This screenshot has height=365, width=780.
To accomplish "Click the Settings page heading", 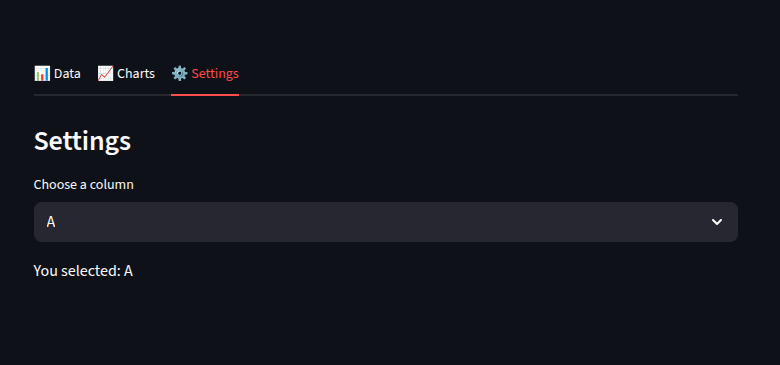I will [x=83, y=141].
